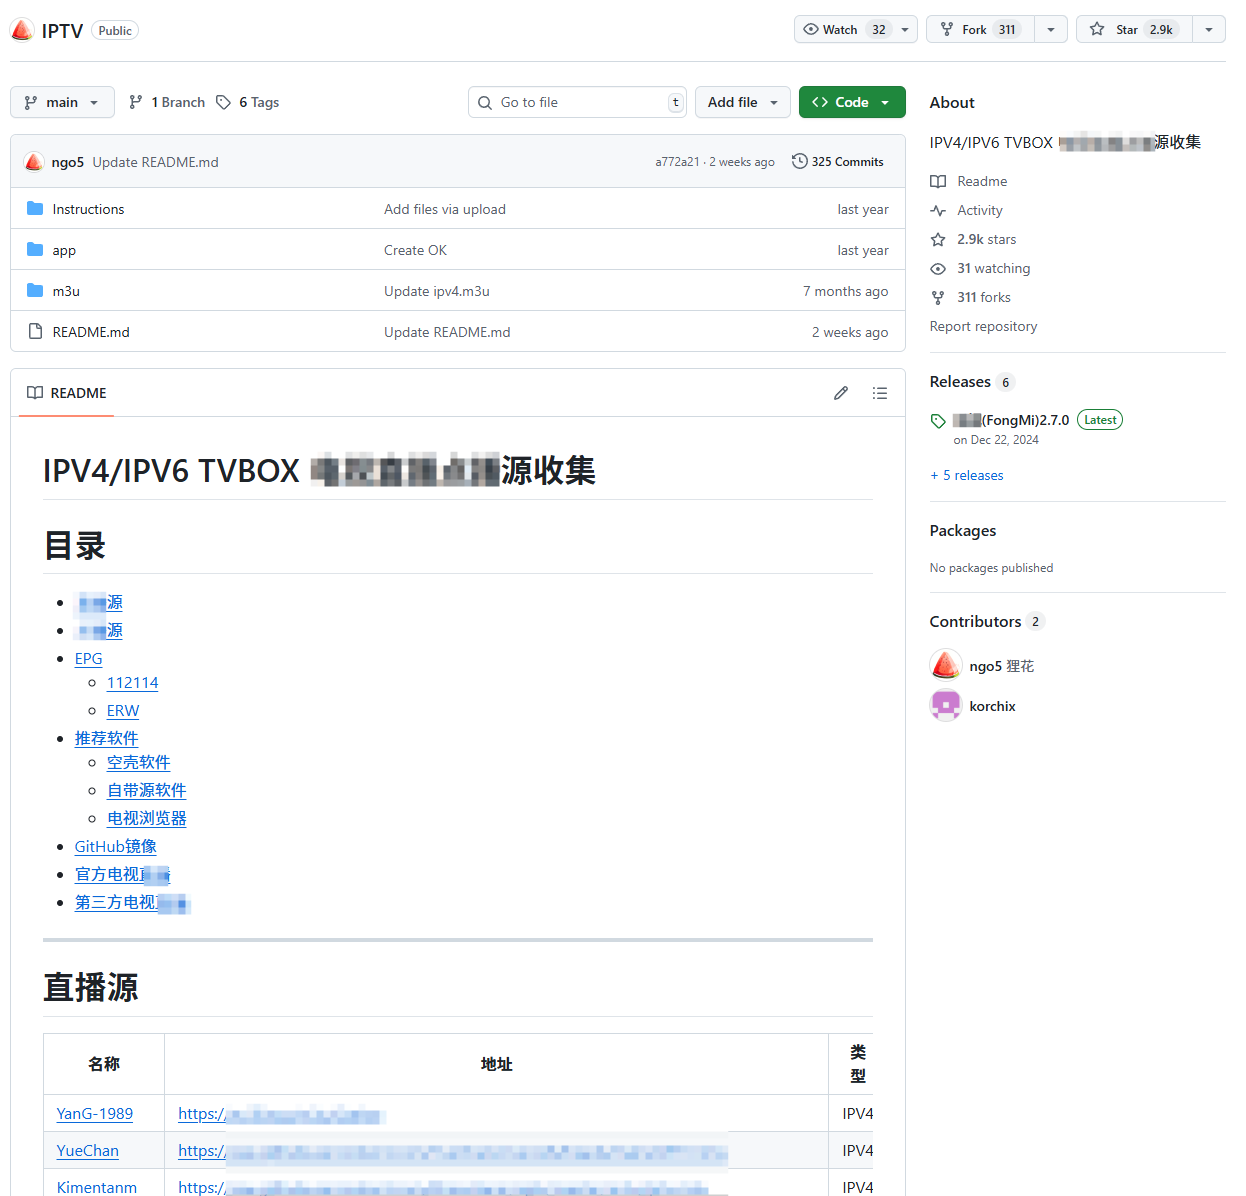Open the main branch selector dropdown
1246x1196 pixels.
(x=62, y=102)
